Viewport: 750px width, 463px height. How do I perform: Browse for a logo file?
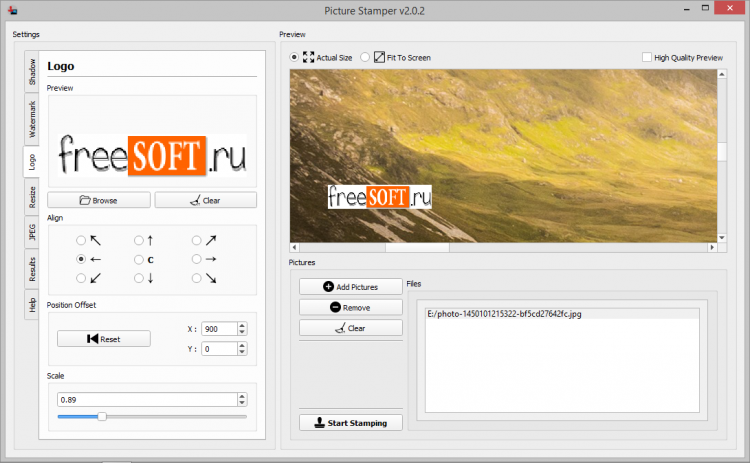[99, 200]
